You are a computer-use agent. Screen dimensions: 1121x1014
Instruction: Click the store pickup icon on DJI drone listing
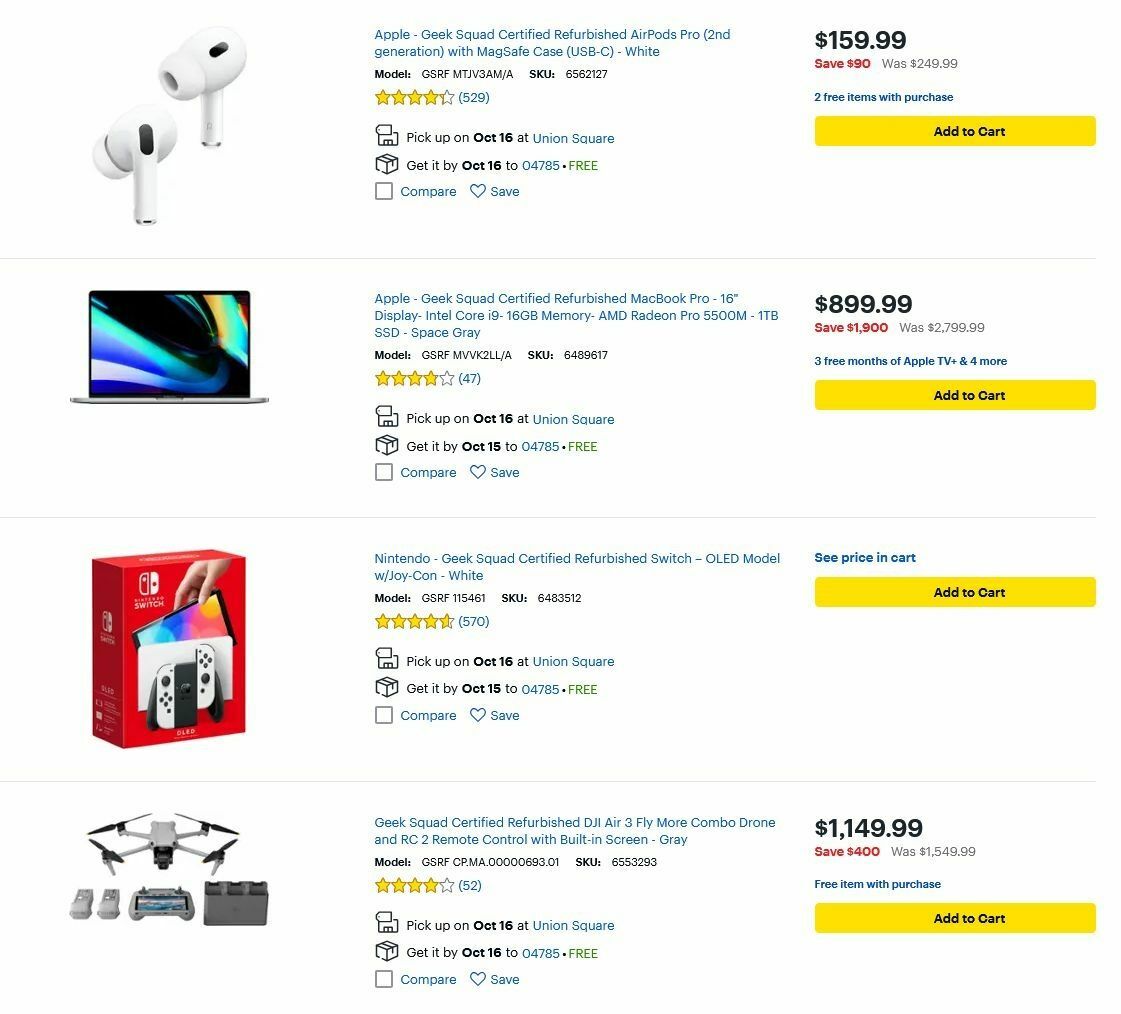387,923
